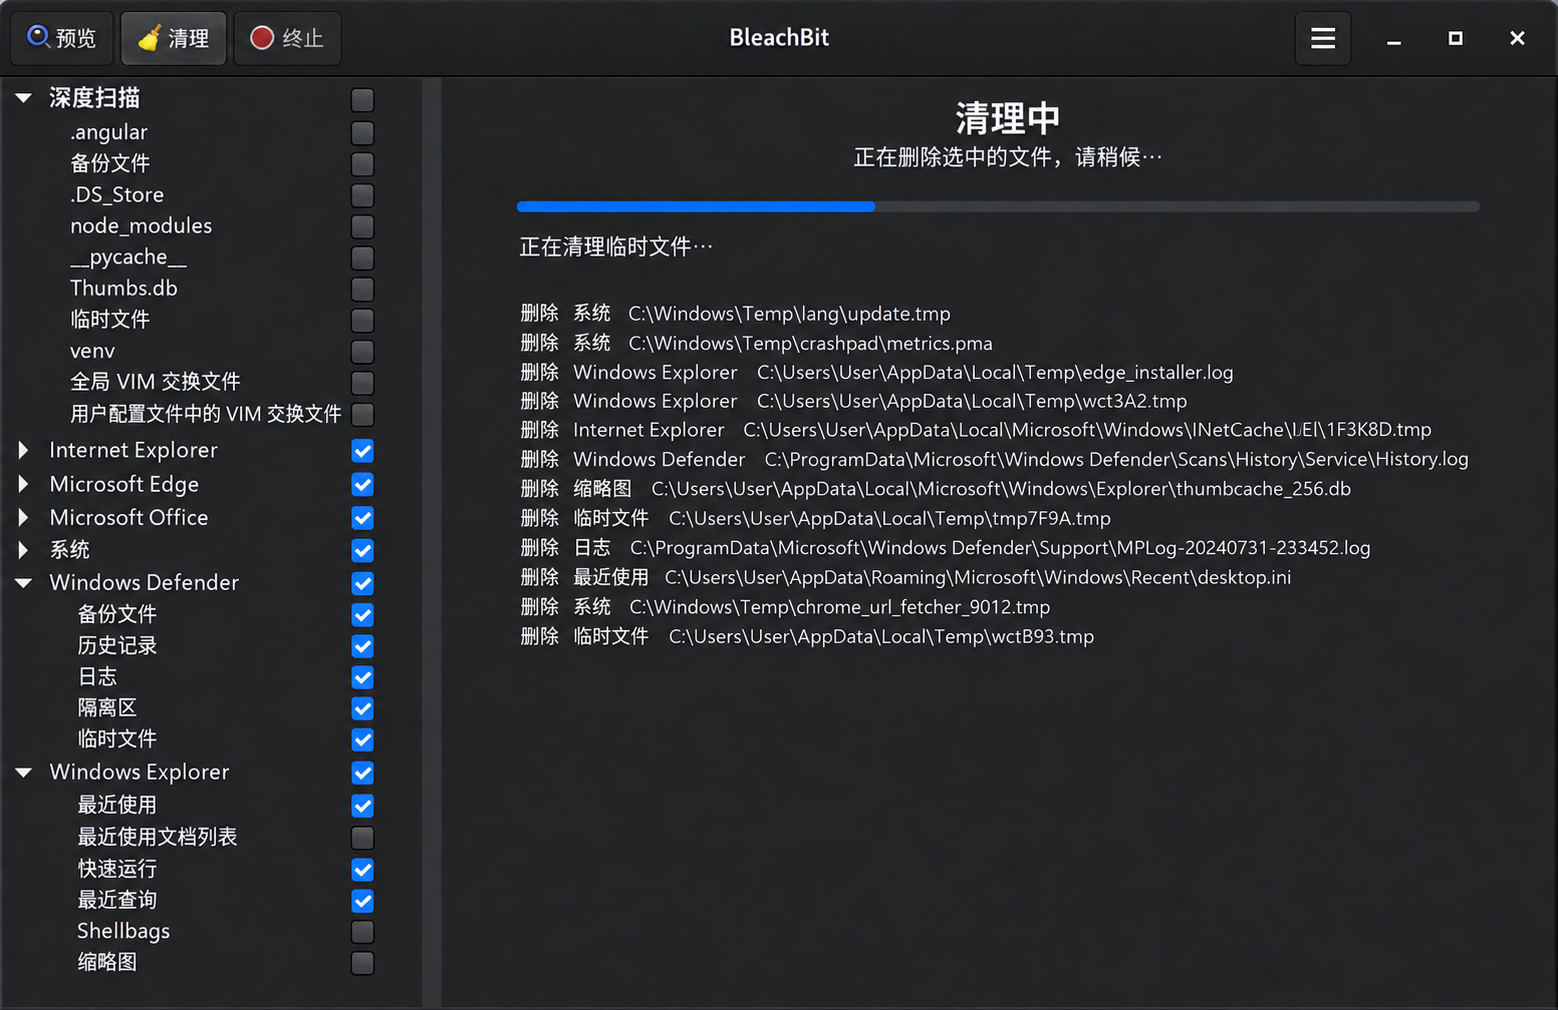This screenshot has width=1558, height=1010.
Task: Expand the 系统 group
Action: point(23,549)
